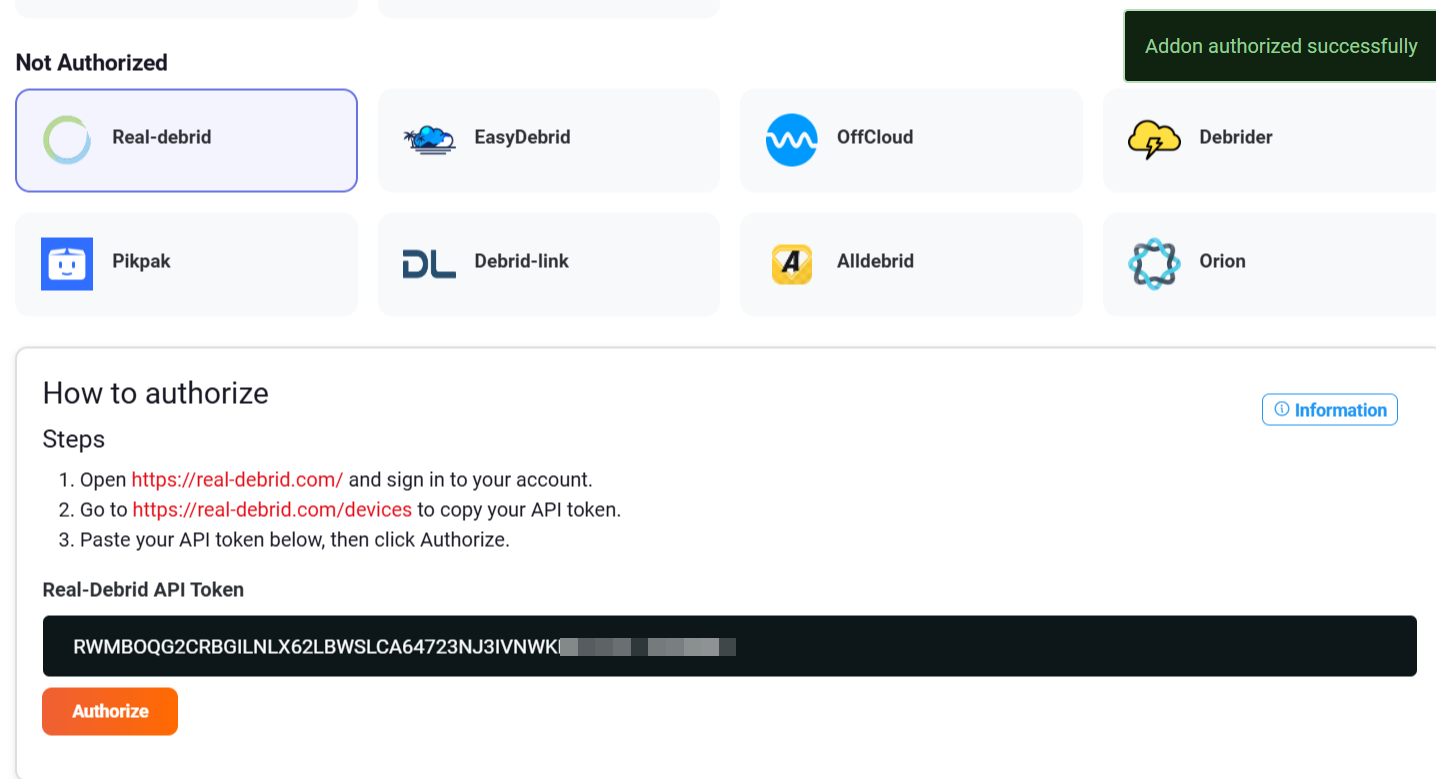Pick the 'Alldebrid' service name text
The height and width of the screenshot is (779, 1436).
coord(875,261)
